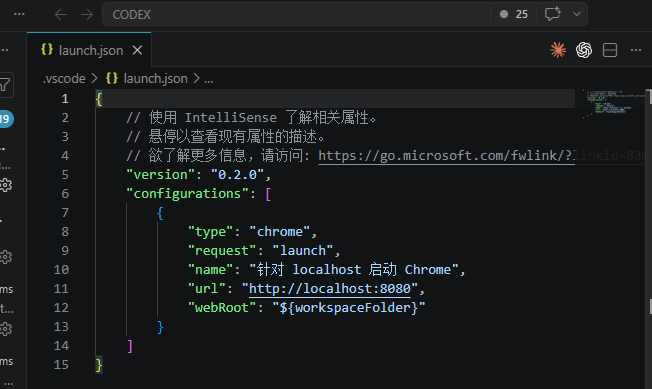Open the ChatGPT Codex icon

pyautogui.click(x=584, y=50)
